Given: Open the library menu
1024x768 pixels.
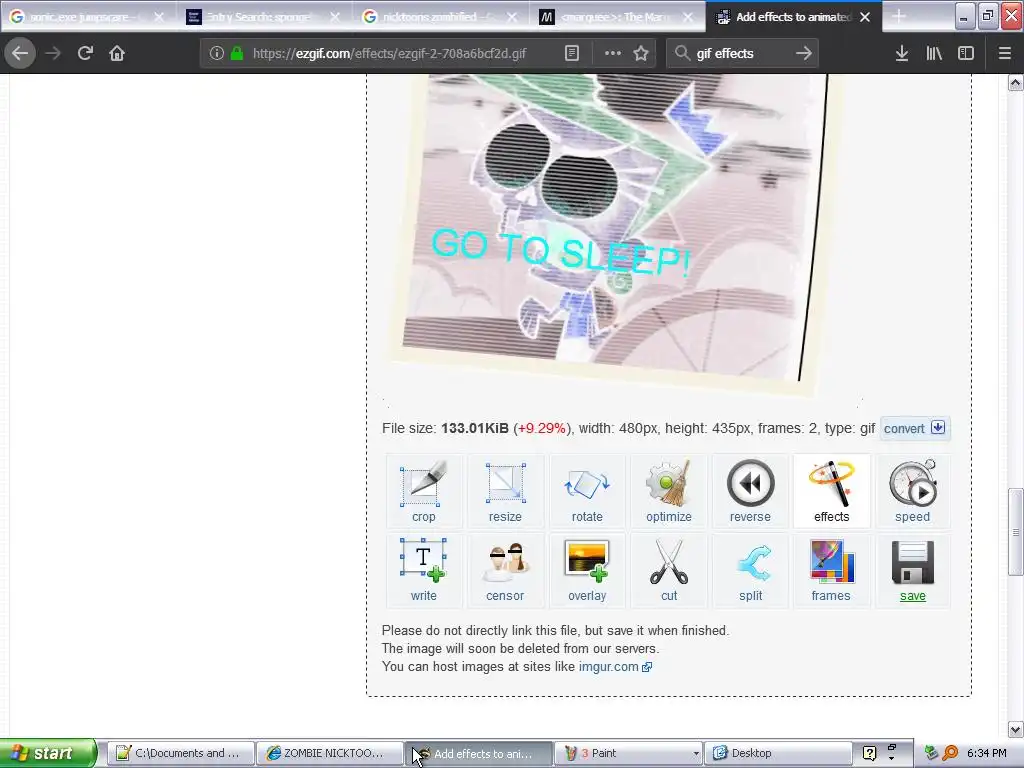Looking at the screenshot, I should 934,54.
